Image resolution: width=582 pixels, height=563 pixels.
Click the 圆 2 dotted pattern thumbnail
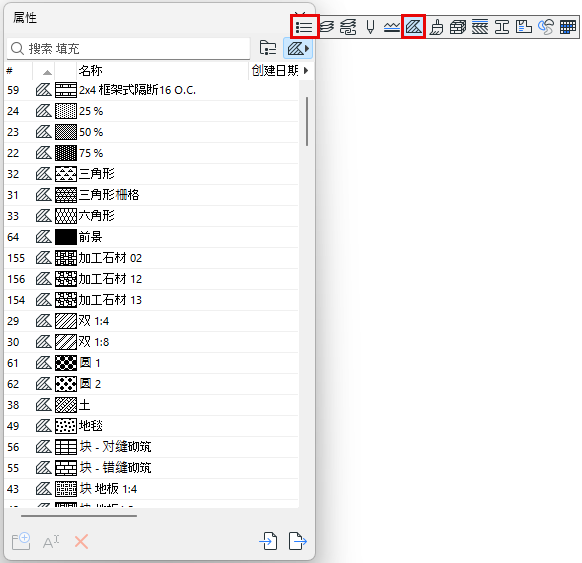[66, 384]
